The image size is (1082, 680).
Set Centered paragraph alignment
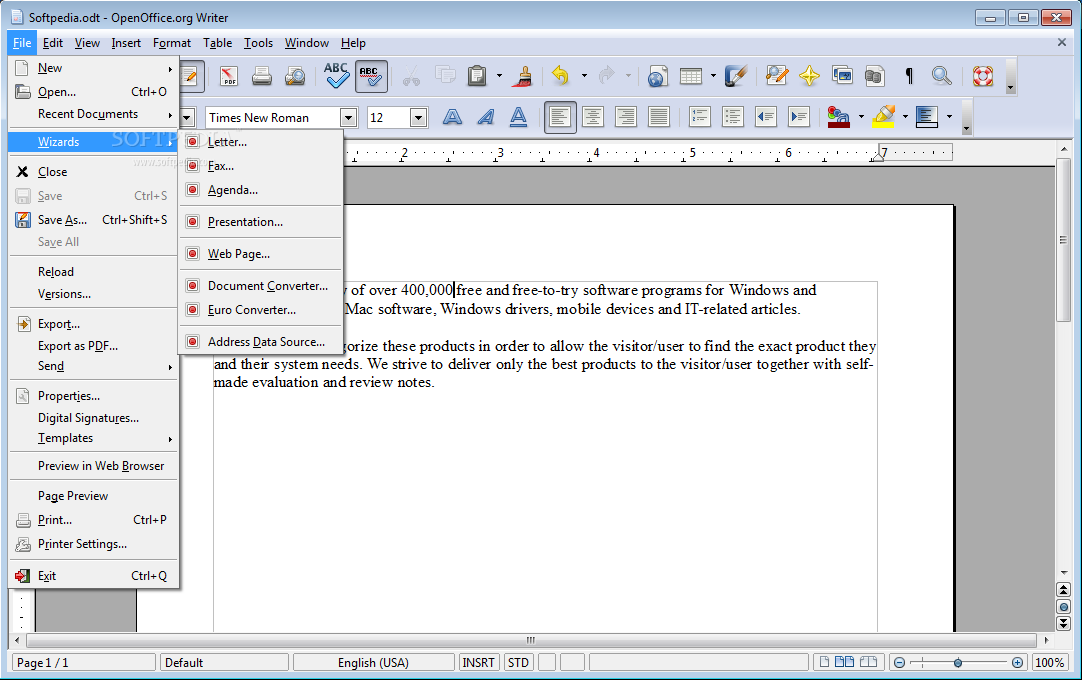593,117
